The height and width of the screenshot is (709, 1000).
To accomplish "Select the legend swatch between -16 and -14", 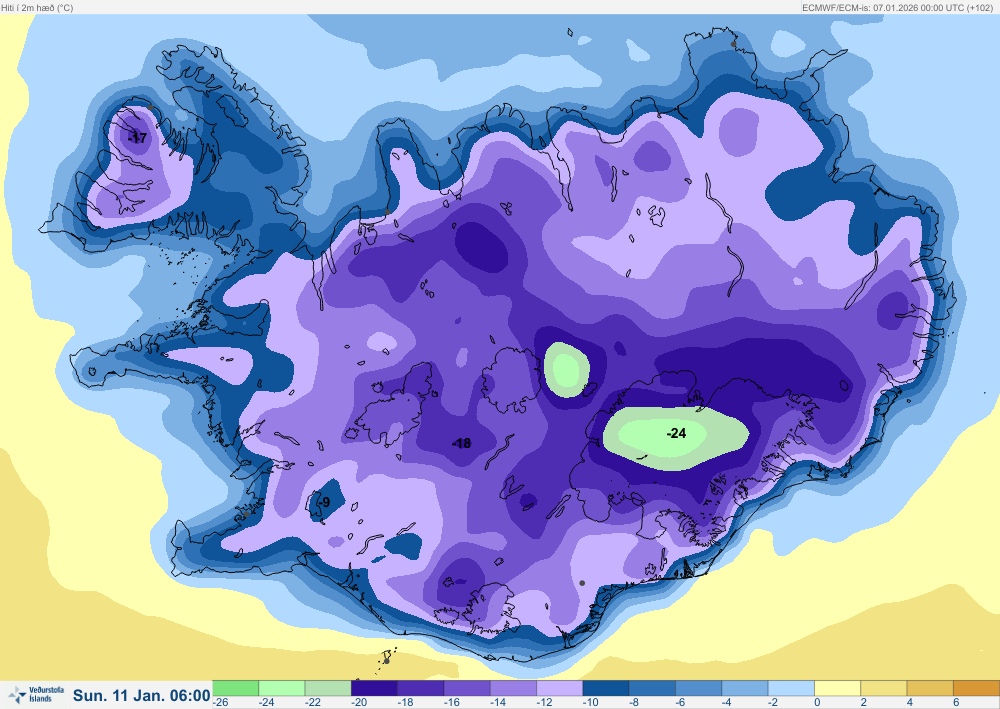I will 467,688.
